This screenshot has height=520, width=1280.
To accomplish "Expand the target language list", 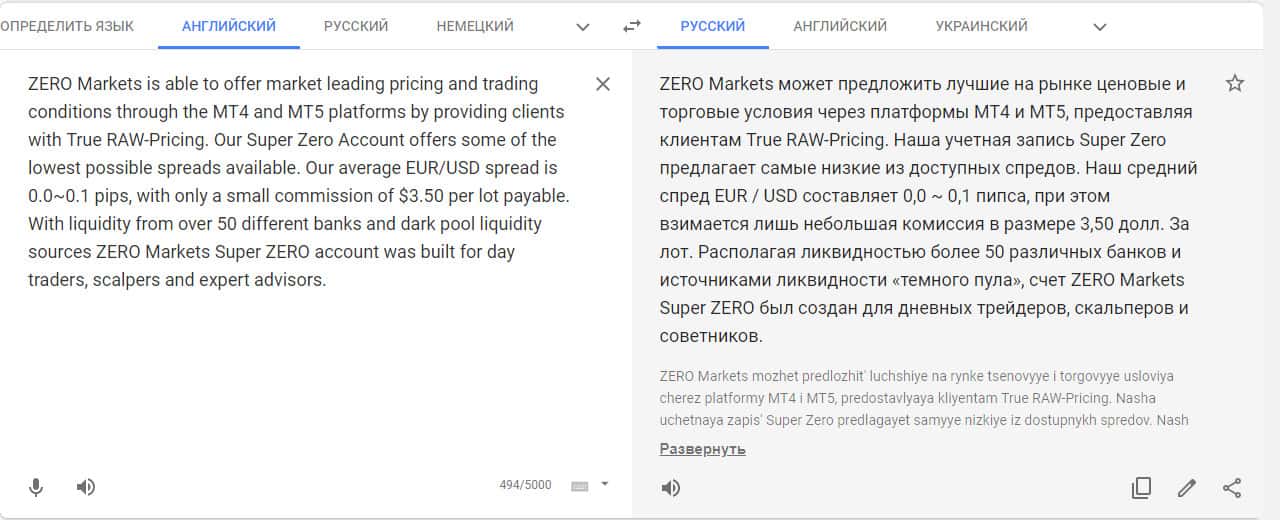I will [1100, 27].
